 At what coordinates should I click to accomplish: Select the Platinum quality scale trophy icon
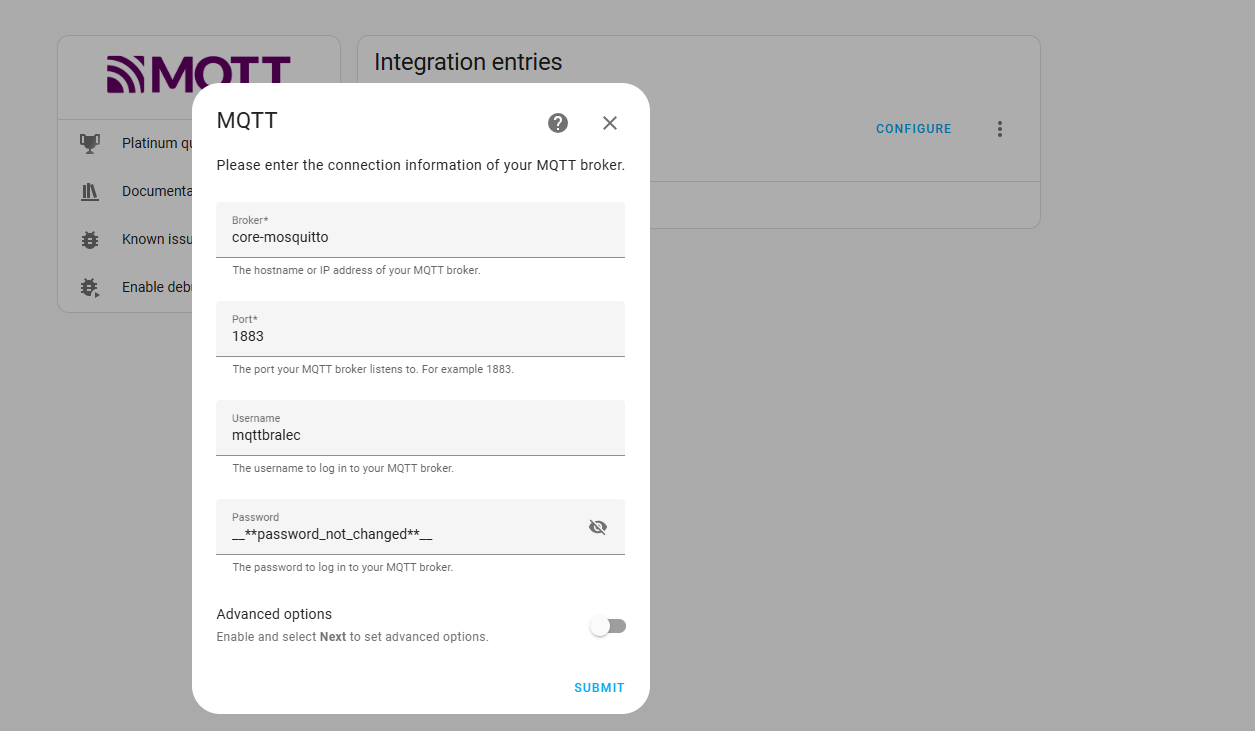pyautogui.click(x=89, y=142)
